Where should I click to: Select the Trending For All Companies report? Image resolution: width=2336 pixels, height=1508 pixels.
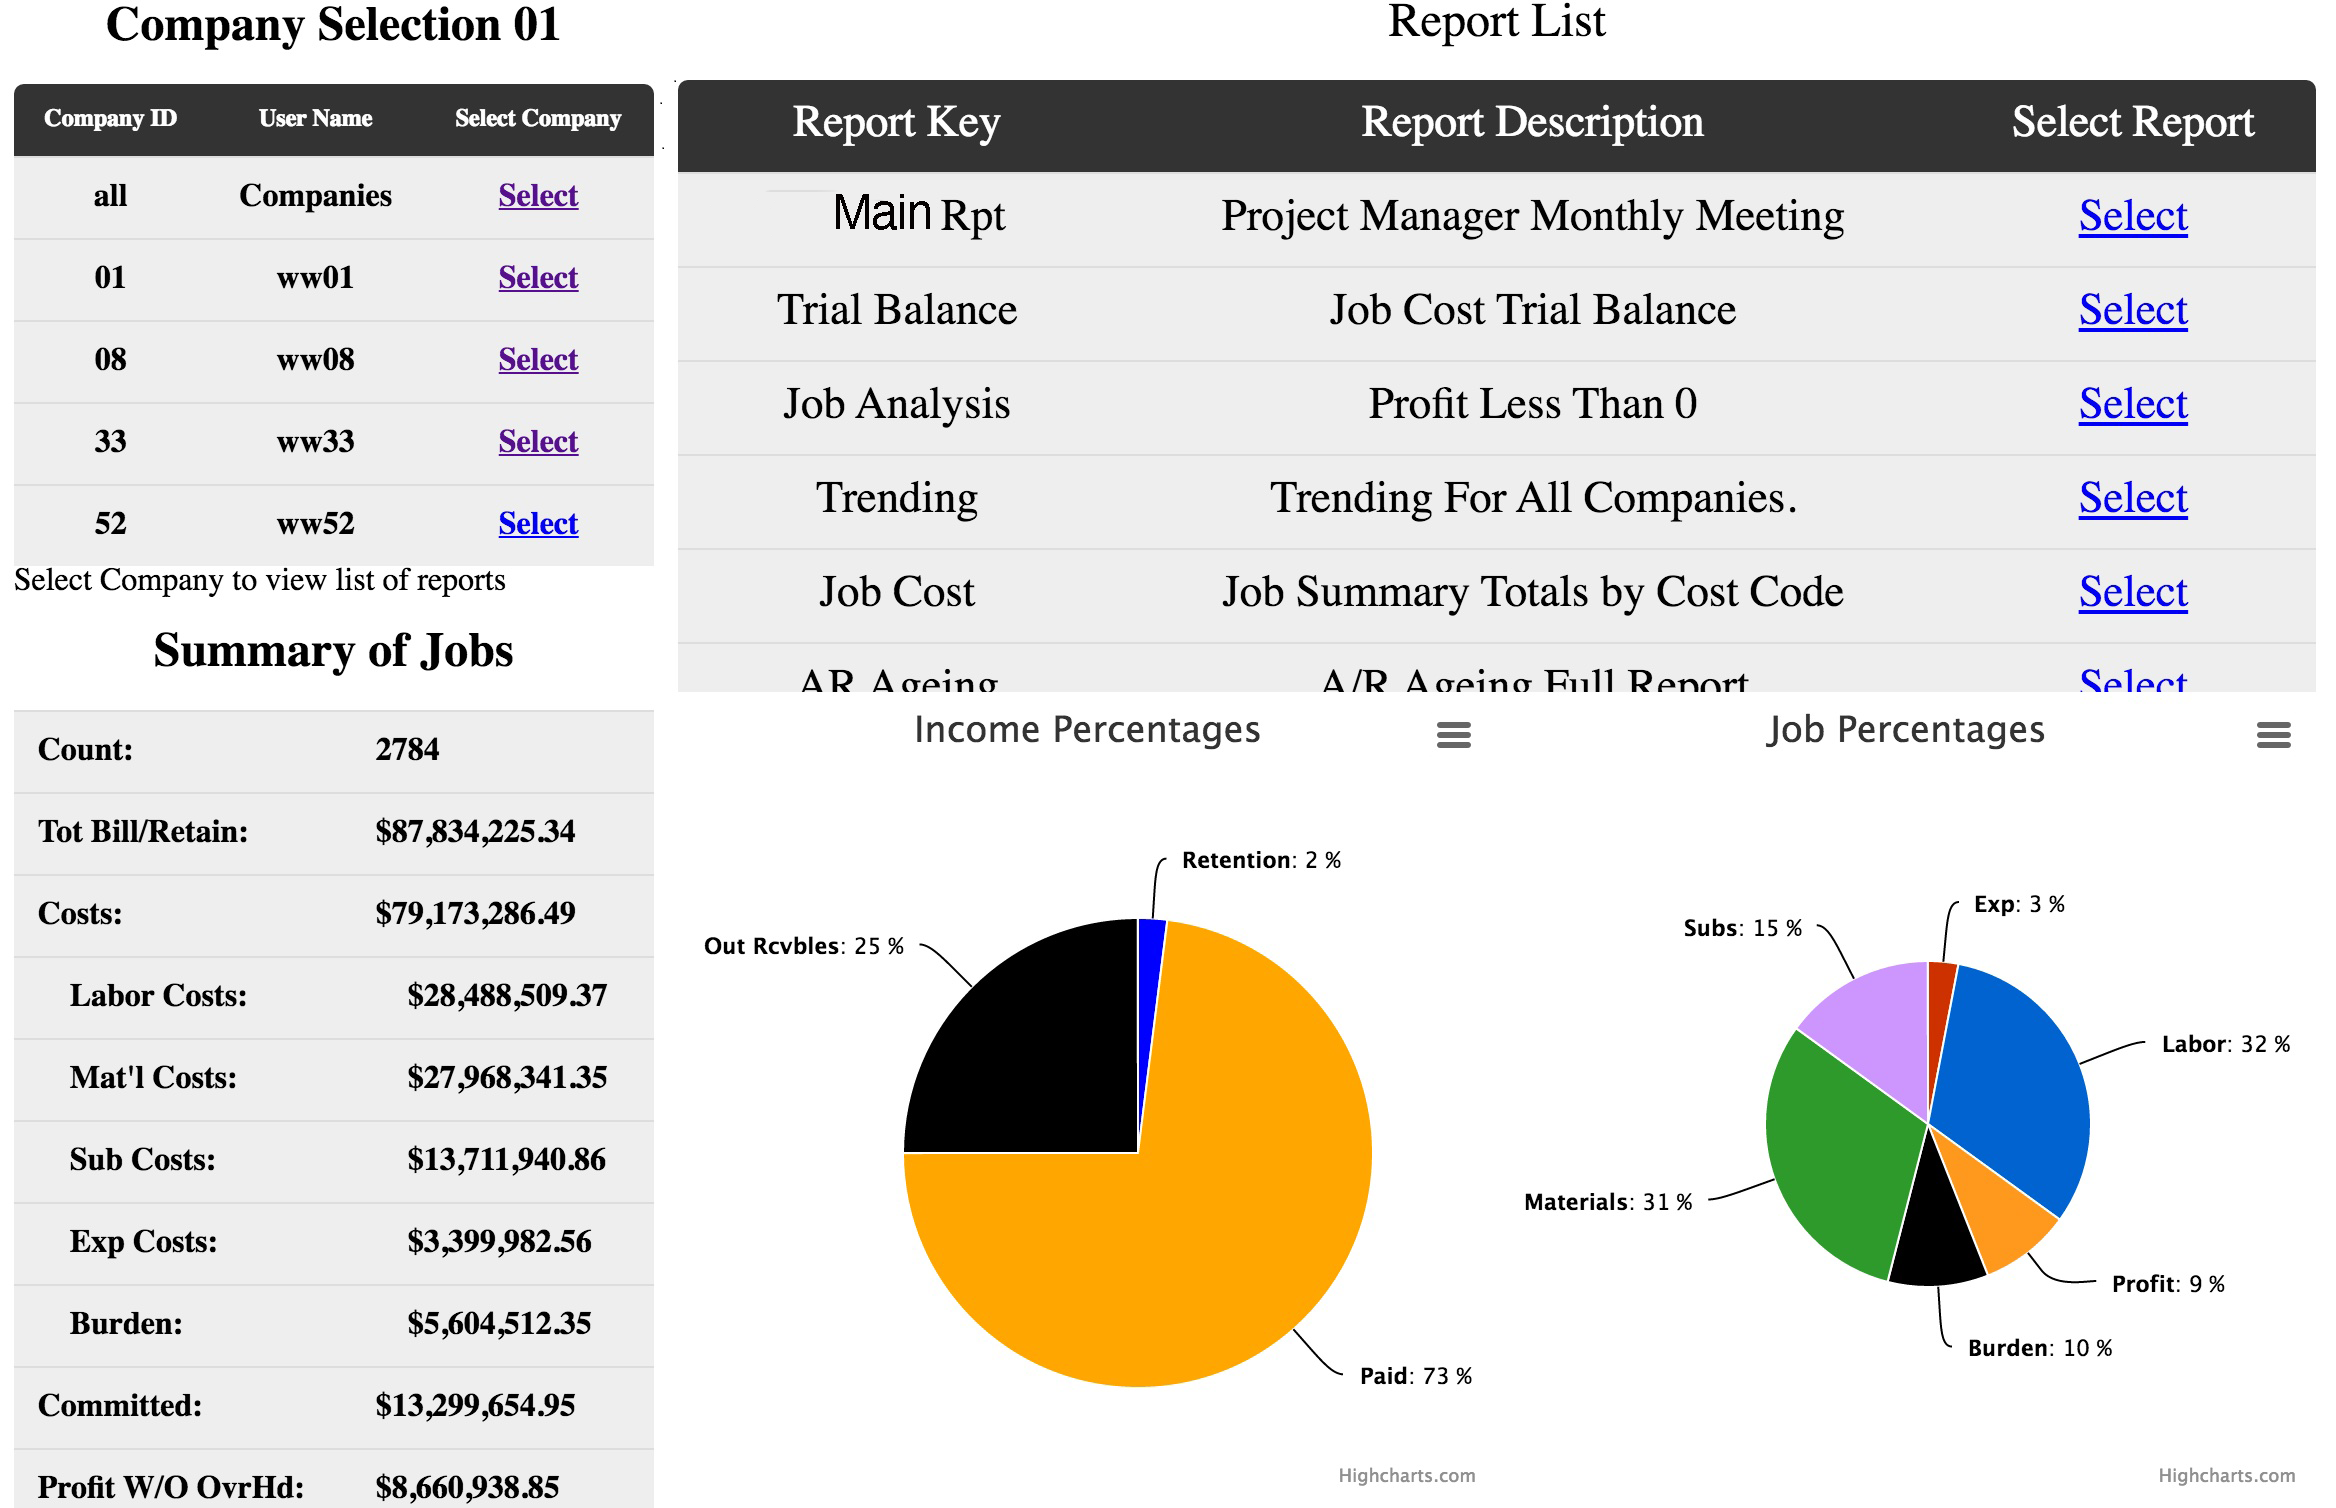click(2132, 497)
